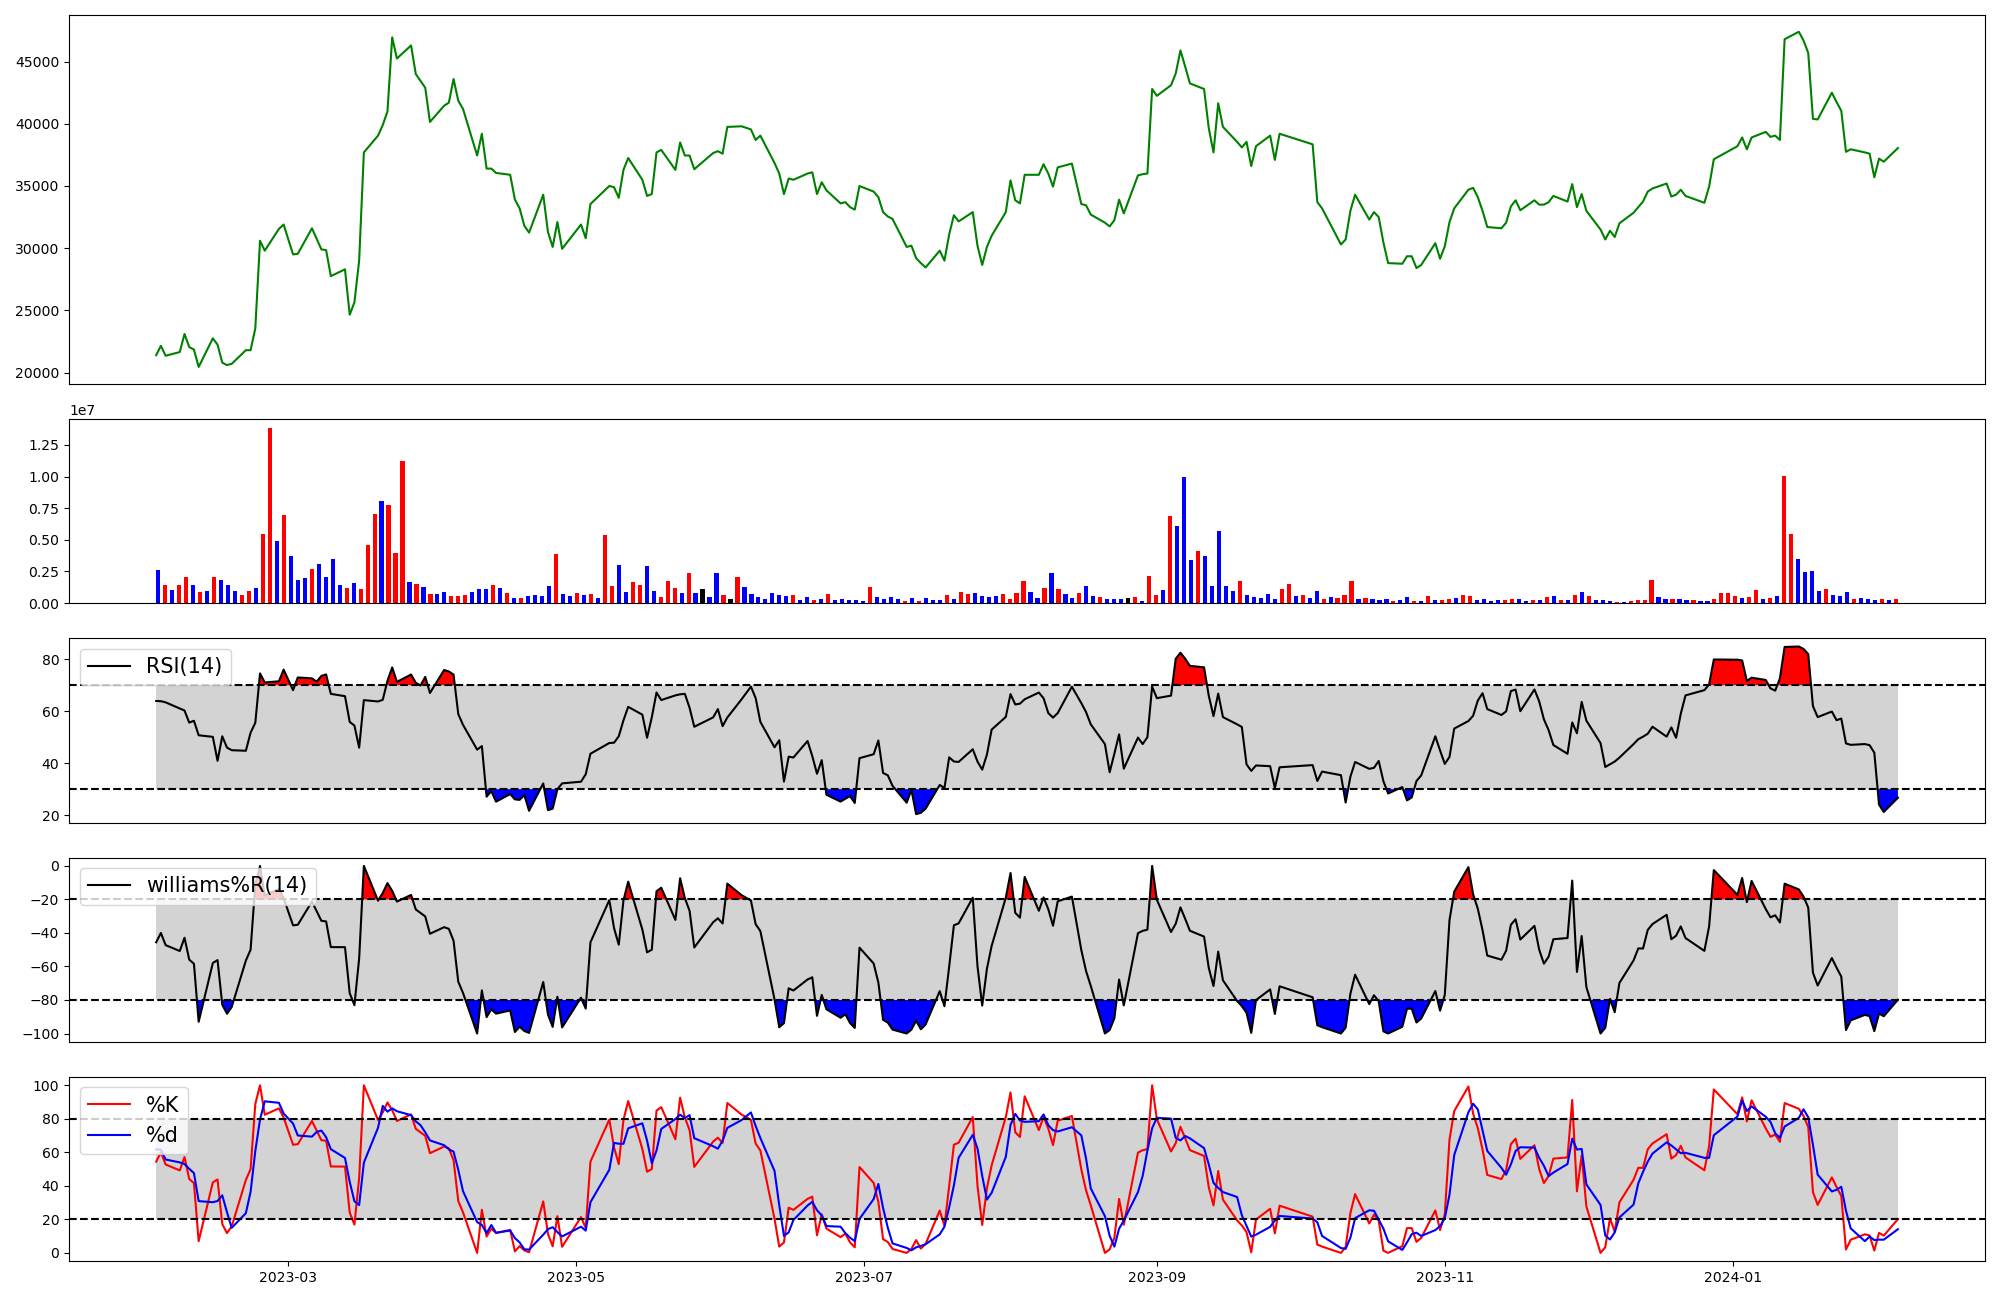Click the 2023-11 x-axis date label
Screen dimensions: 2000x1300
(1445, 1277)
